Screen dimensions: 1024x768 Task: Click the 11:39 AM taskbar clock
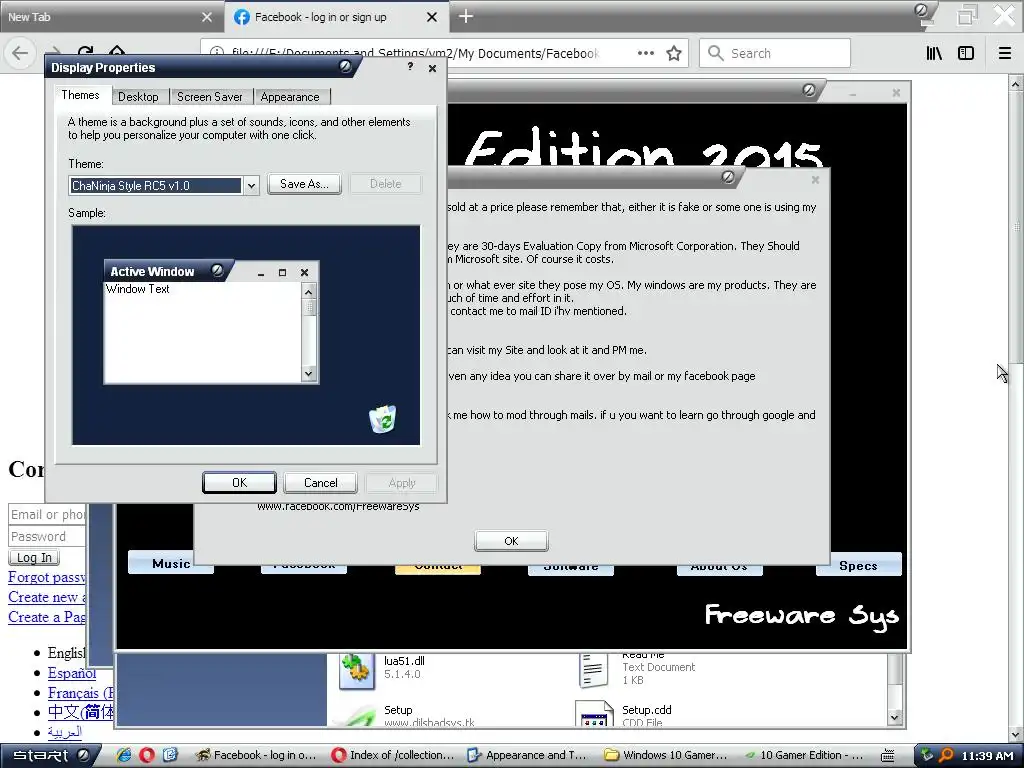(x=987, y=756)
